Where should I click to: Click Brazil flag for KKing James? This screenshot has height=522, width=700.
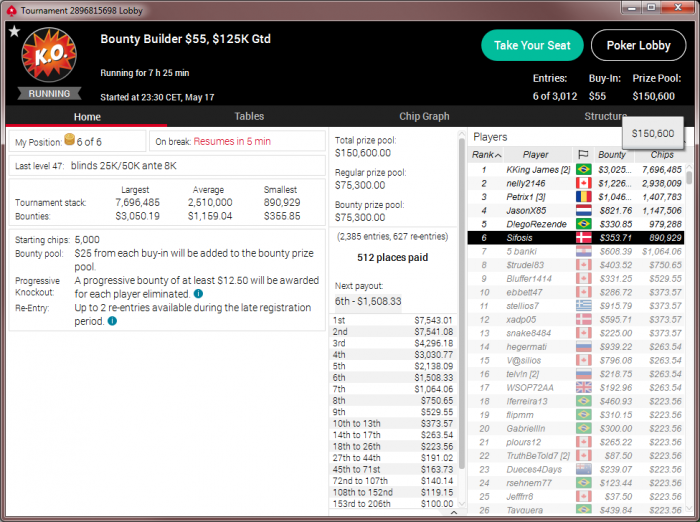click(x=583, y=170)
